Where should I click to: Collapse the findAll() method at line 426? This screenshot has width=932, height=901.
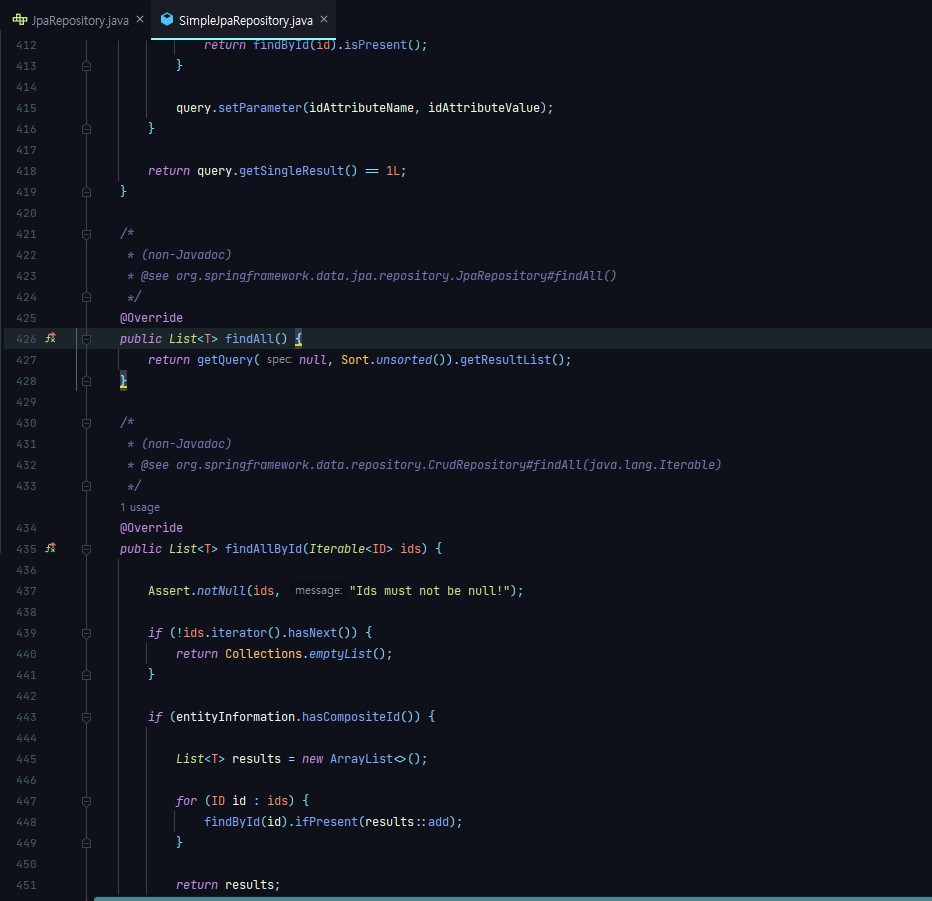pyautogui.click(x=86, y=339)
